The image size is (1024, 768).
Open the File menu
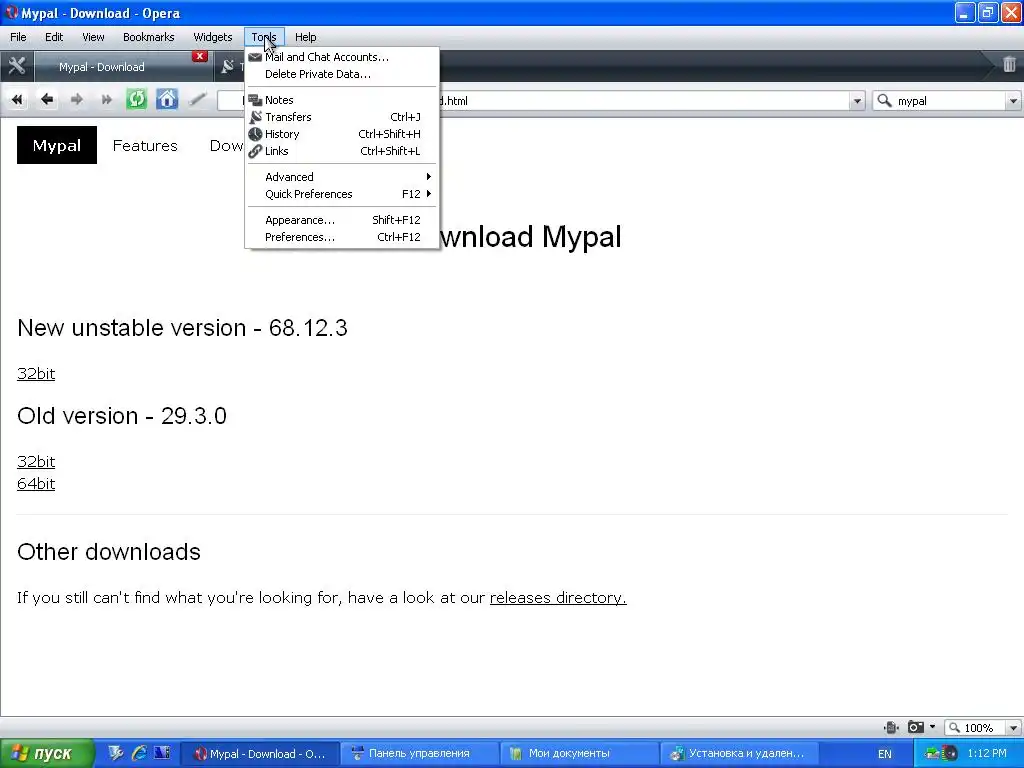click(x=18, y=37)
